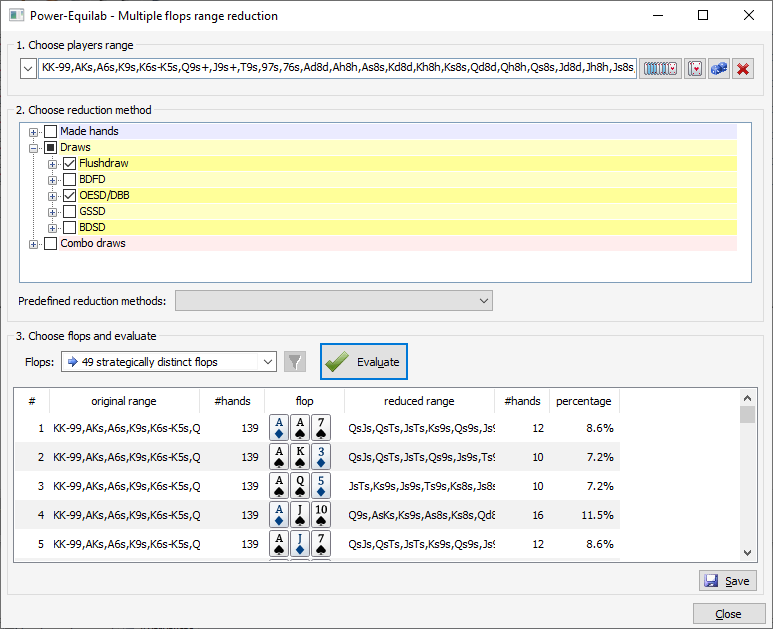Click the Queen of spades in row 3 flop
The width and height of the screenshot is (773, 629).
300,486
